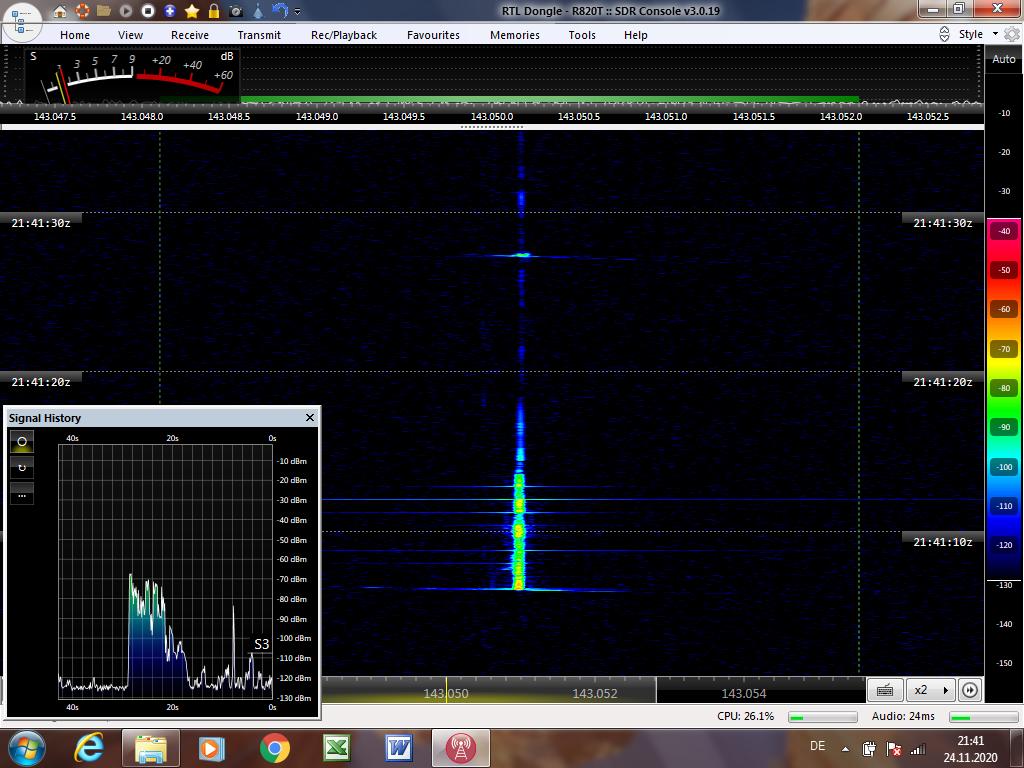Image resolution: width=1024 pixels, height=768 pixels.
Task: Close the Signal History panel
Action: point(310,417)
